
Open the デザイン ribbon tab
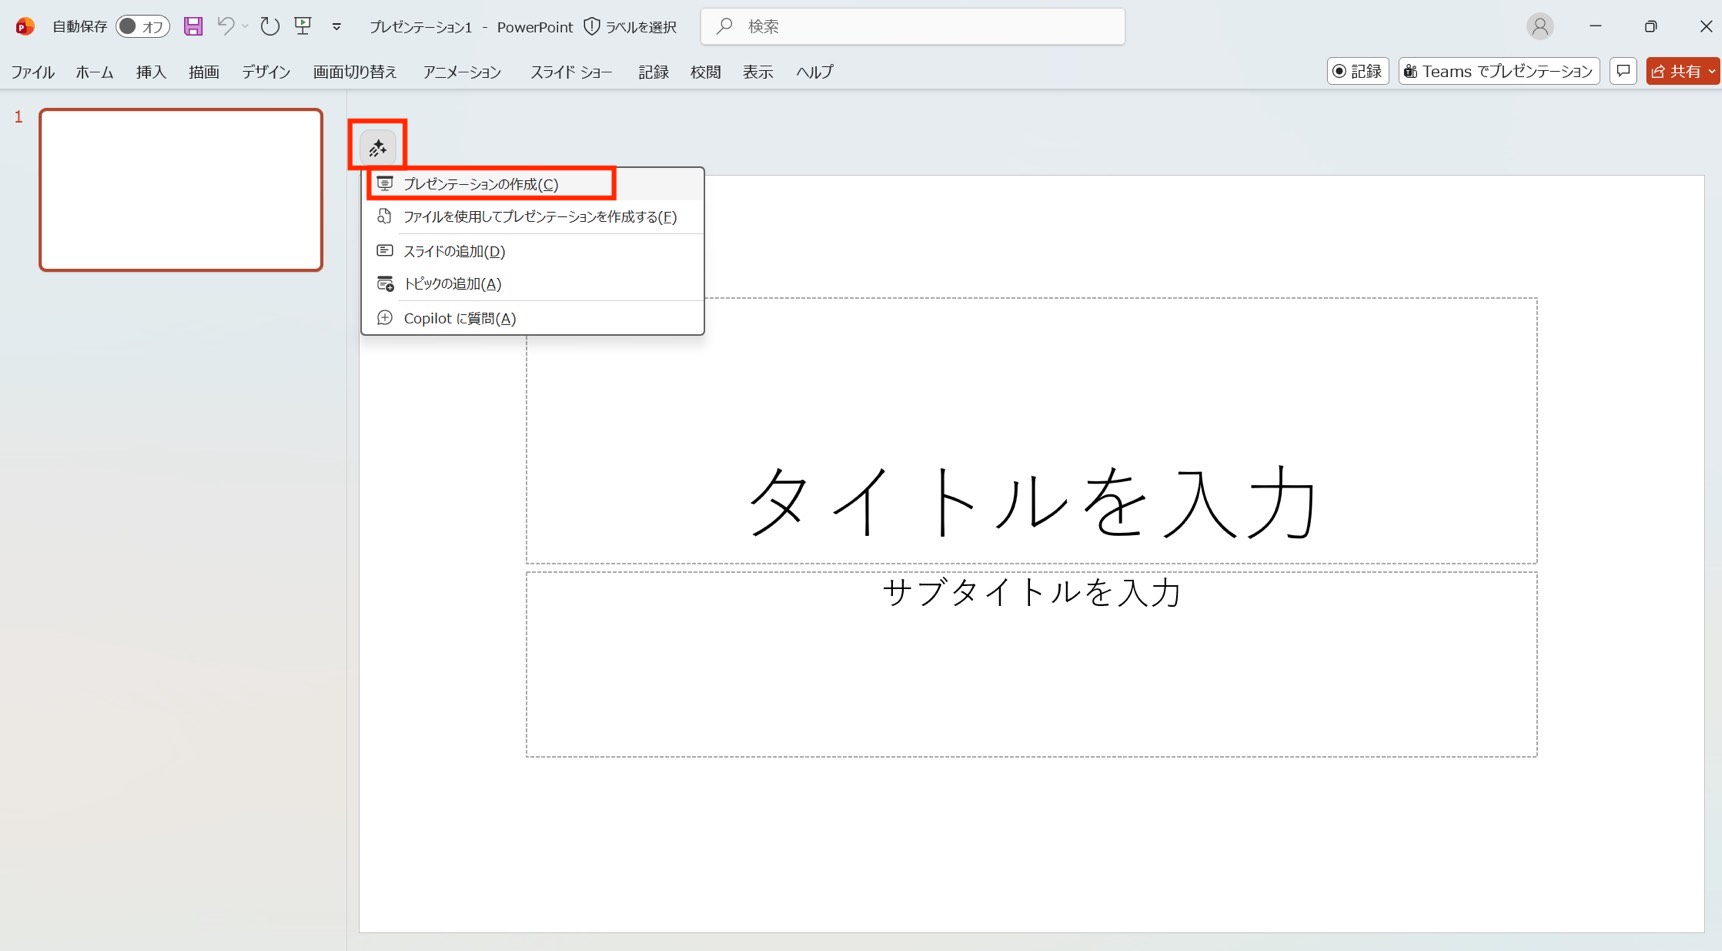[x=266, y=72]
